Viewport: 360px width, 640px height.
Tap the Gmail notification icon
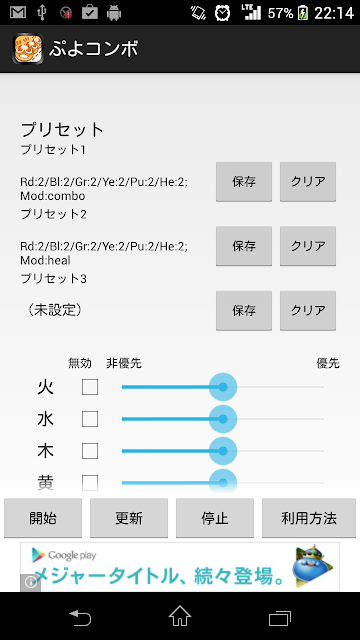[18, 12]
